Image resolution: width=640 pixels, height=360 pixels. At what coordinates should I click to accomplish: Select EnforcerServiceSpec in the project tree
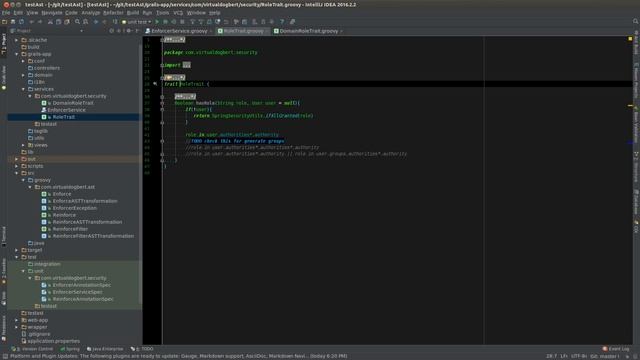pos(78,292)
